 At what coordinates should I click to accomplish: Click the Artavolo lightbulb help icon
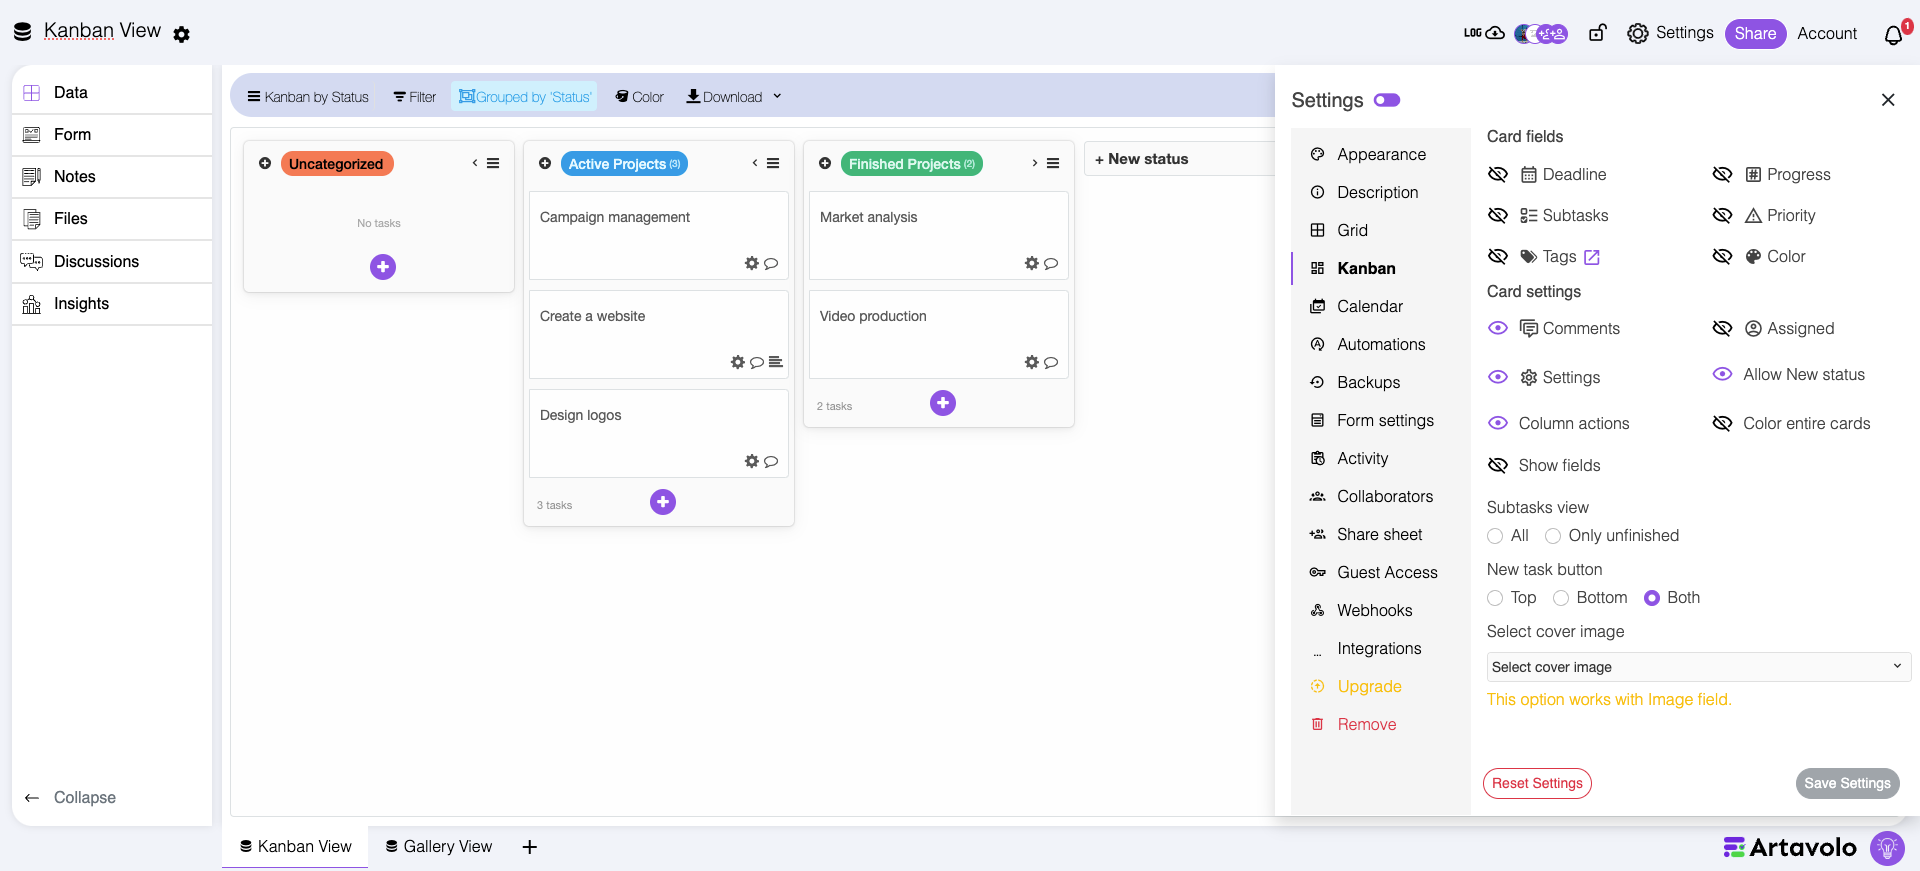[x=1887, y=848]
